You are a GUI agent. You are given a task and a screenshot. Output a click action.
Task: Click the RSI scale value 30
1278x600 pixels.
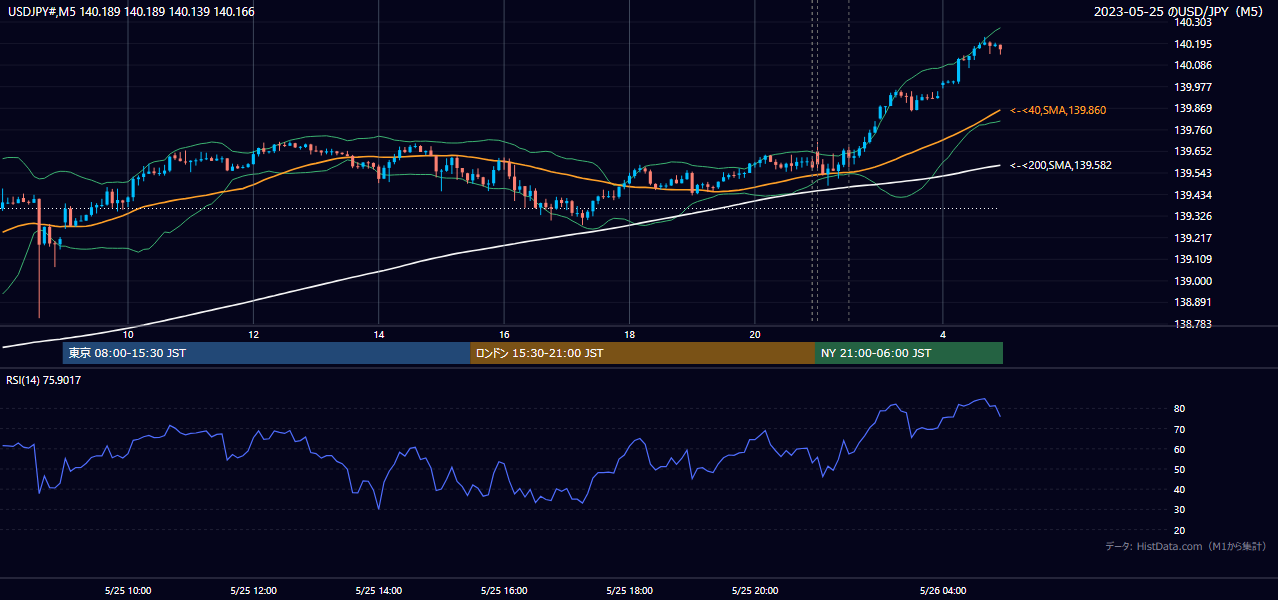pyautogui.click(x=1179, y=510)
